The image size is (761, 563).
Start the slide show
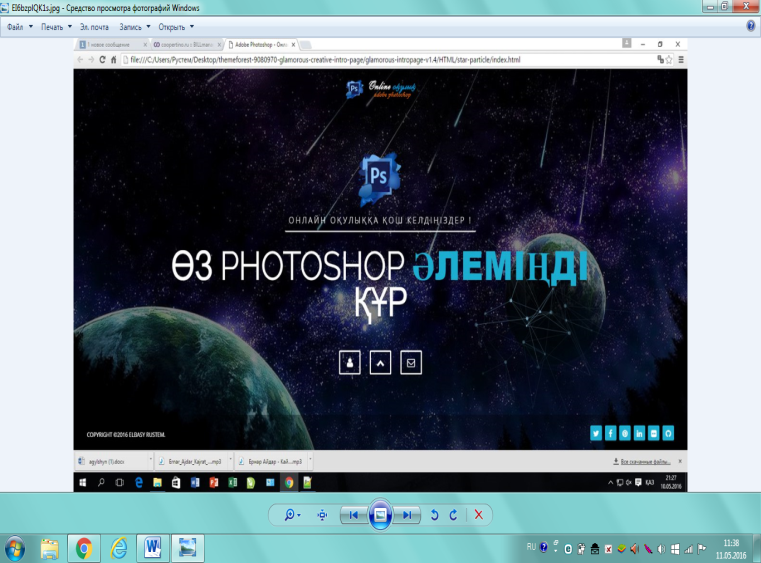click(x=380, y=514)
